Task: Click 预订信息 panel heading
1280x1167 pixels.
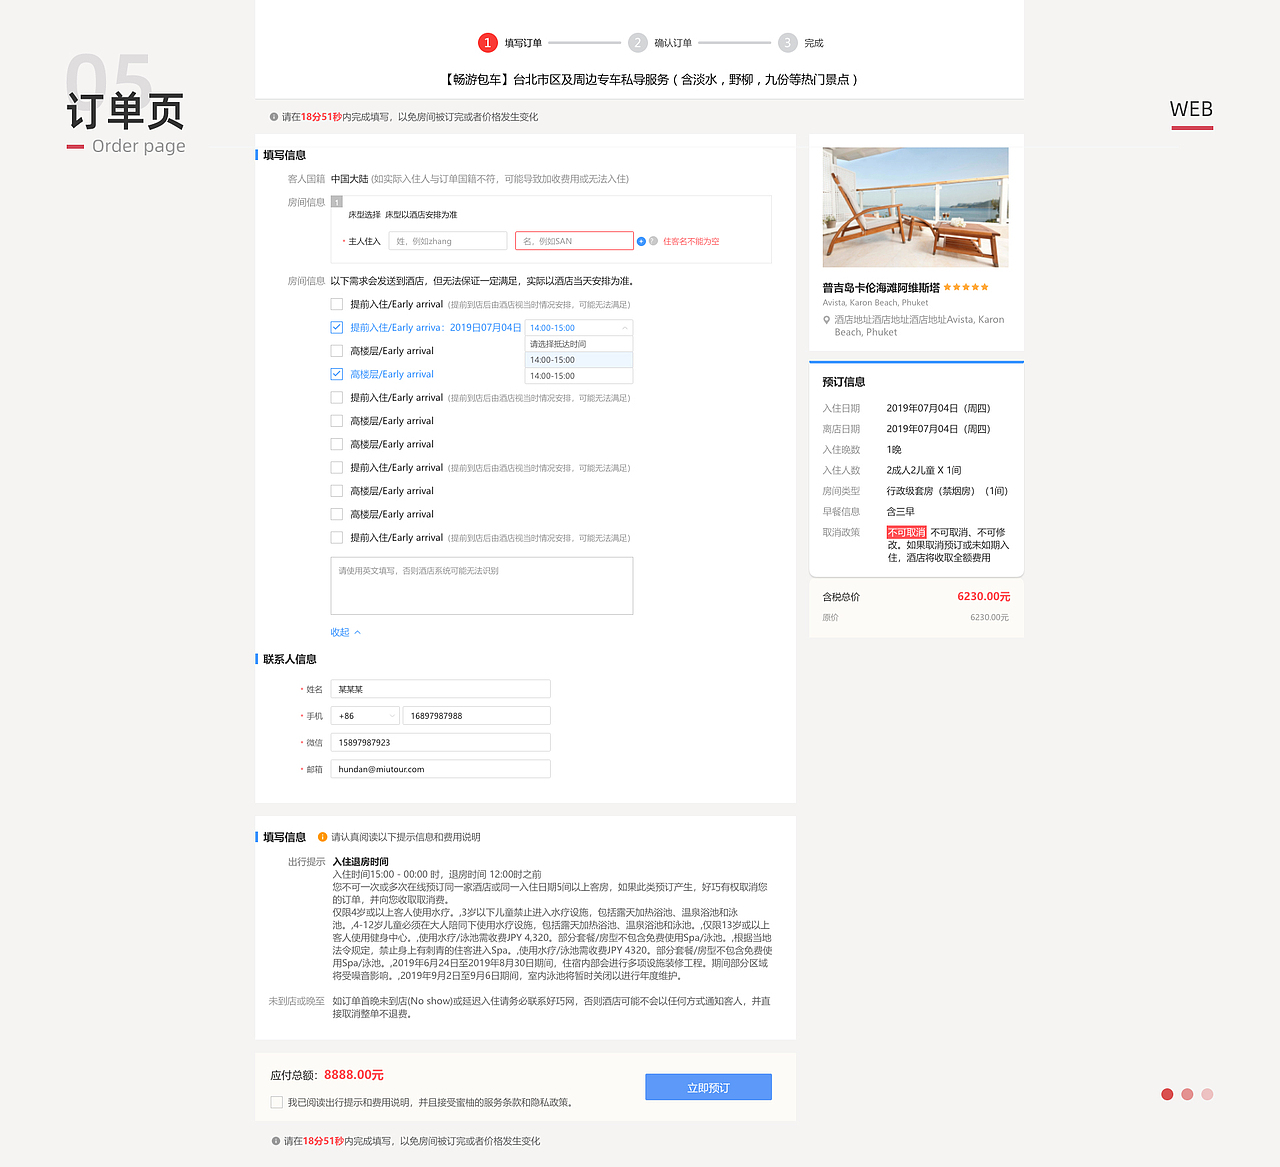Action: [x=843, y=382]
